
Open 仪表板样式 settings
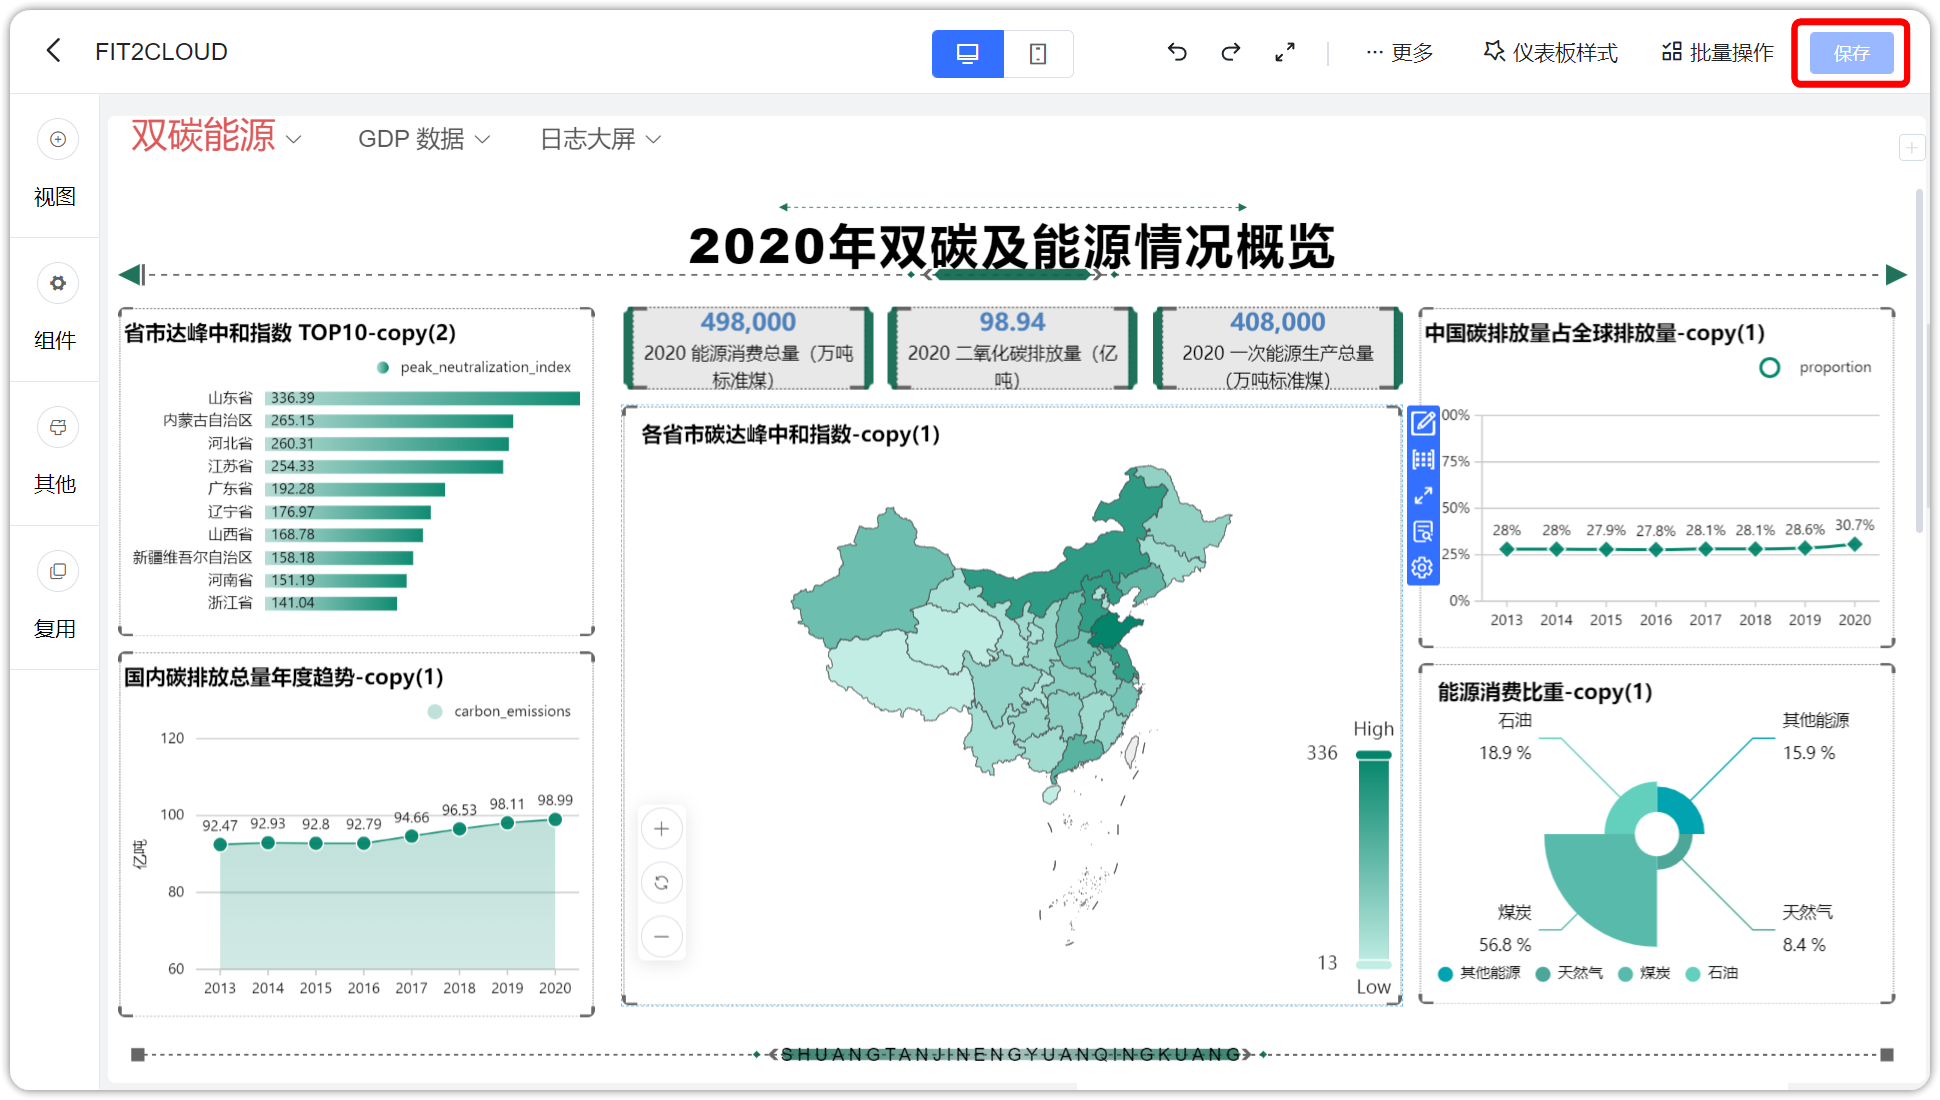coord(1551,53)
